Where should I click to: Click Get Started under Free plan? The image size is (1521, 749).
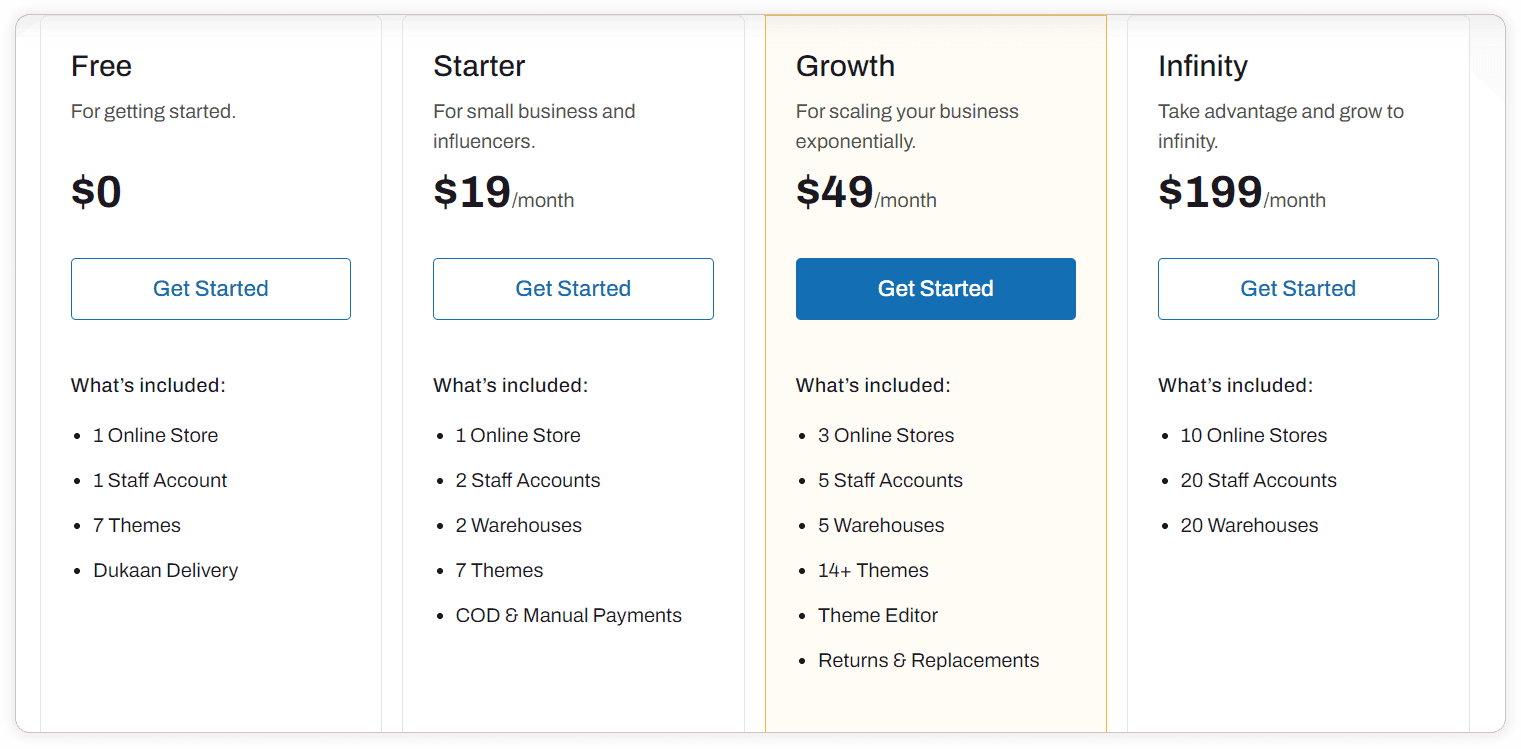(x=210, y=289)
